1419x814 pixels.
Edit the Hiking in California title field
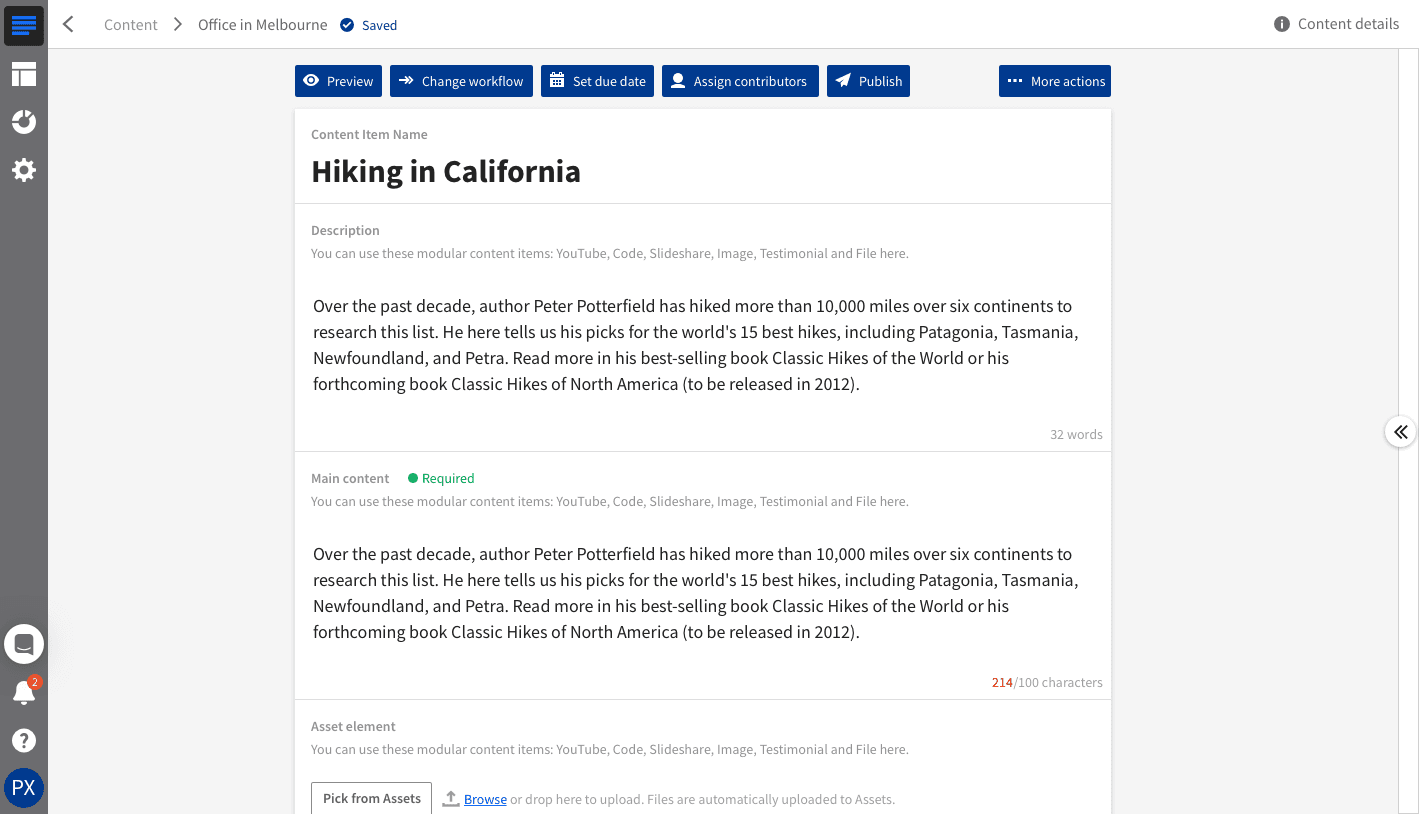[446, 172]
